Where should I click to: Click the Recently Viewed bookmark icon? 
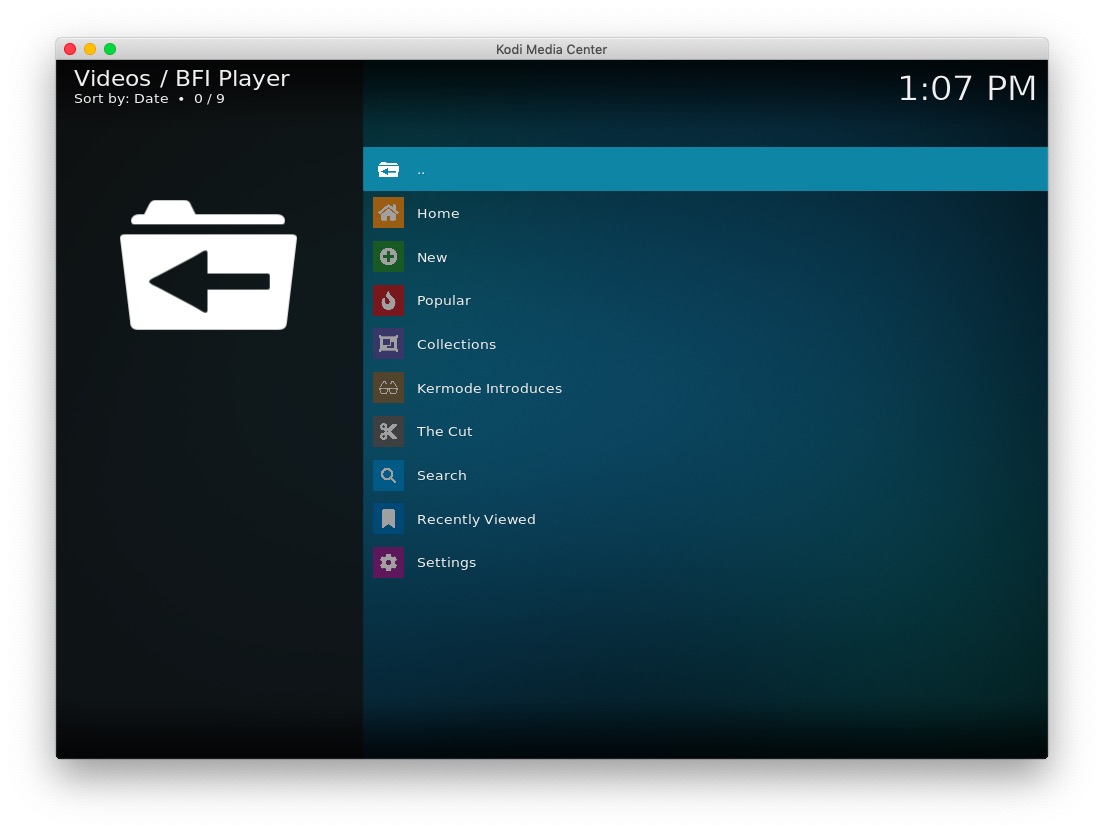click(388, 519)
